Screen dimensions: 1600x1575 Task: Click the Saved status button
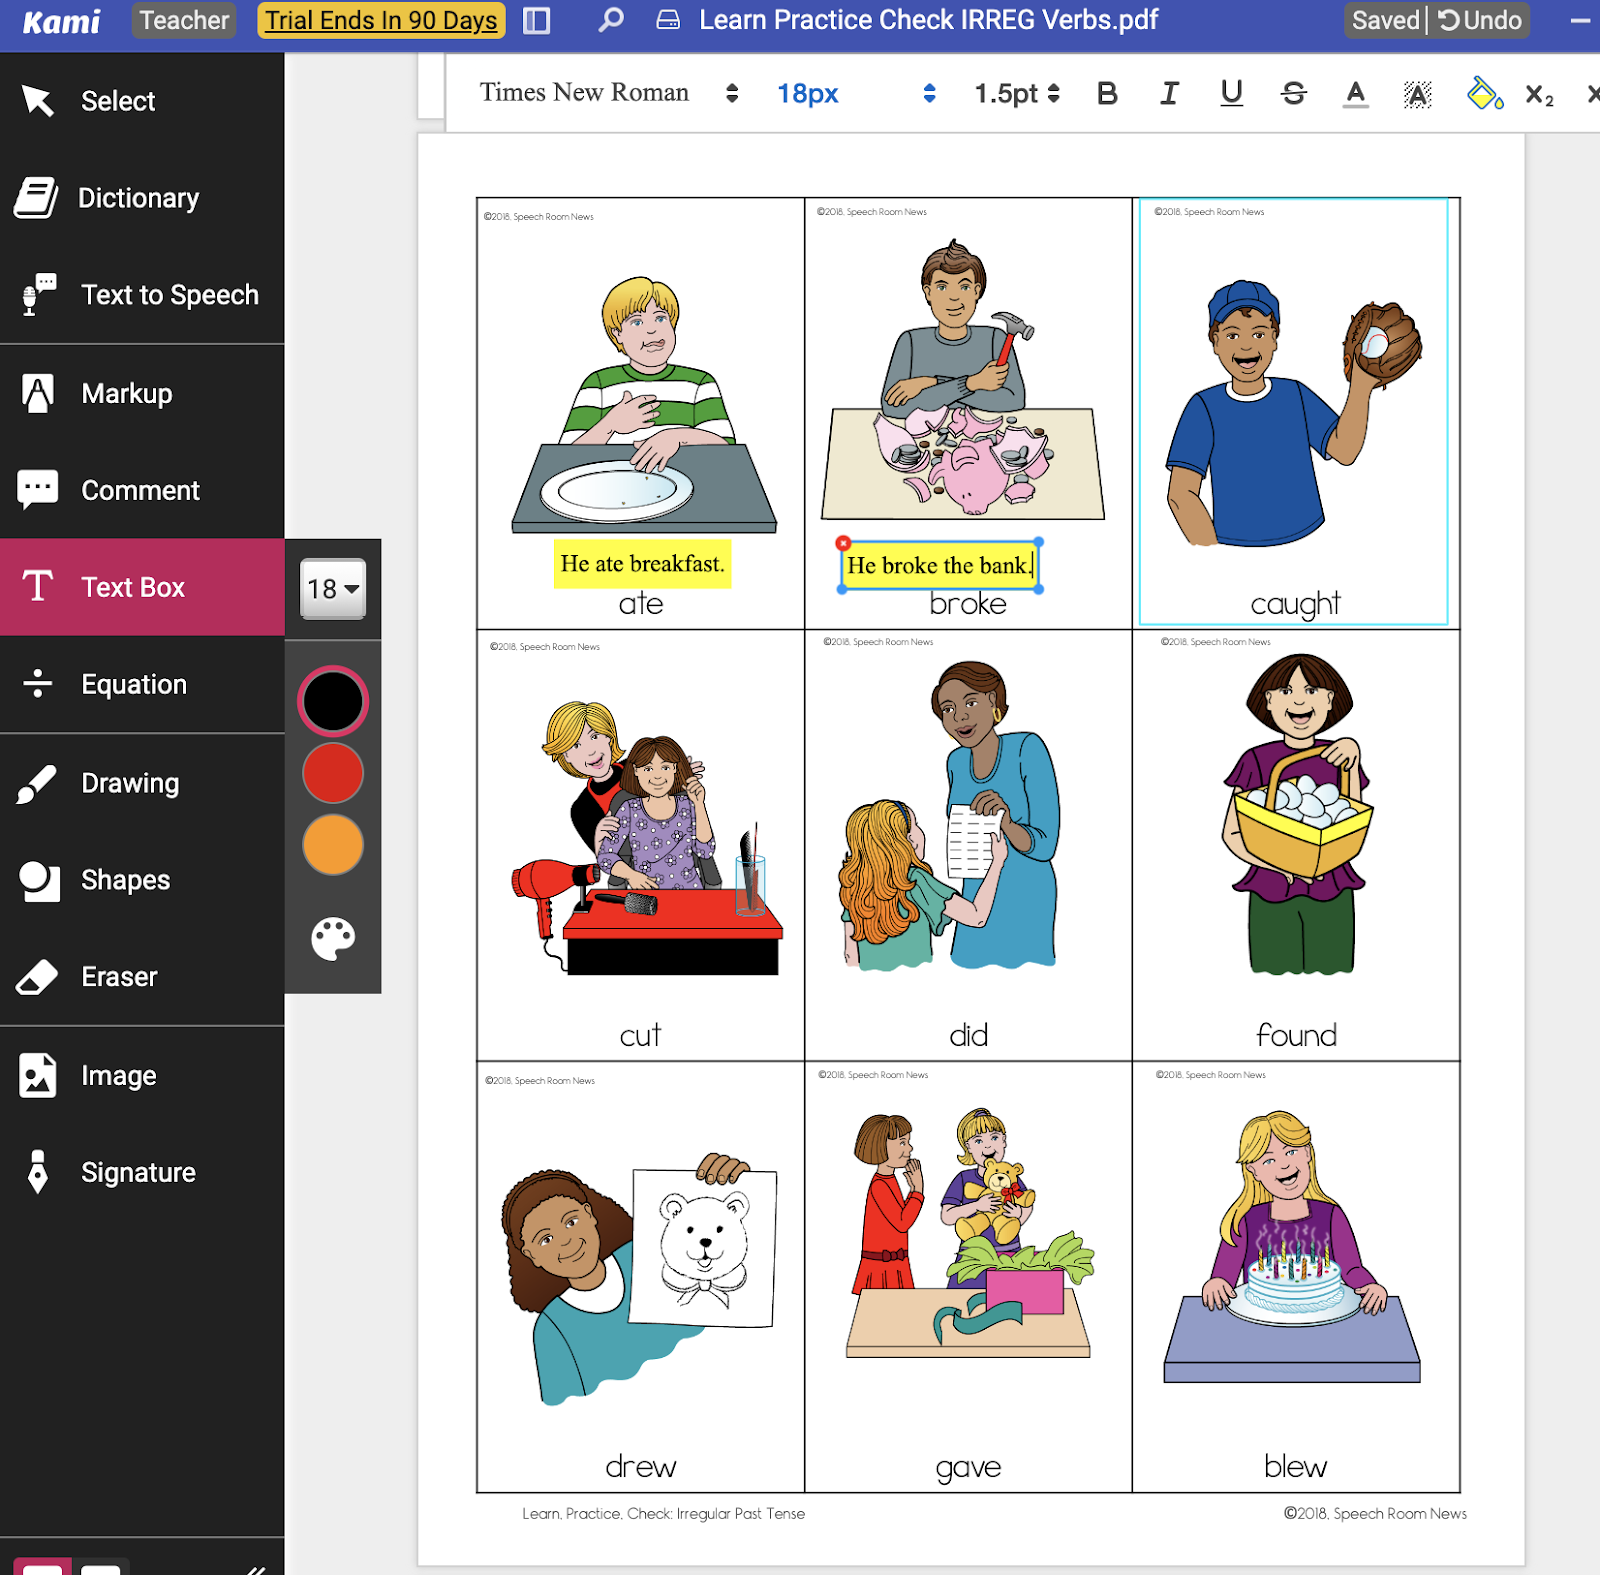(x=1386, y=20)
